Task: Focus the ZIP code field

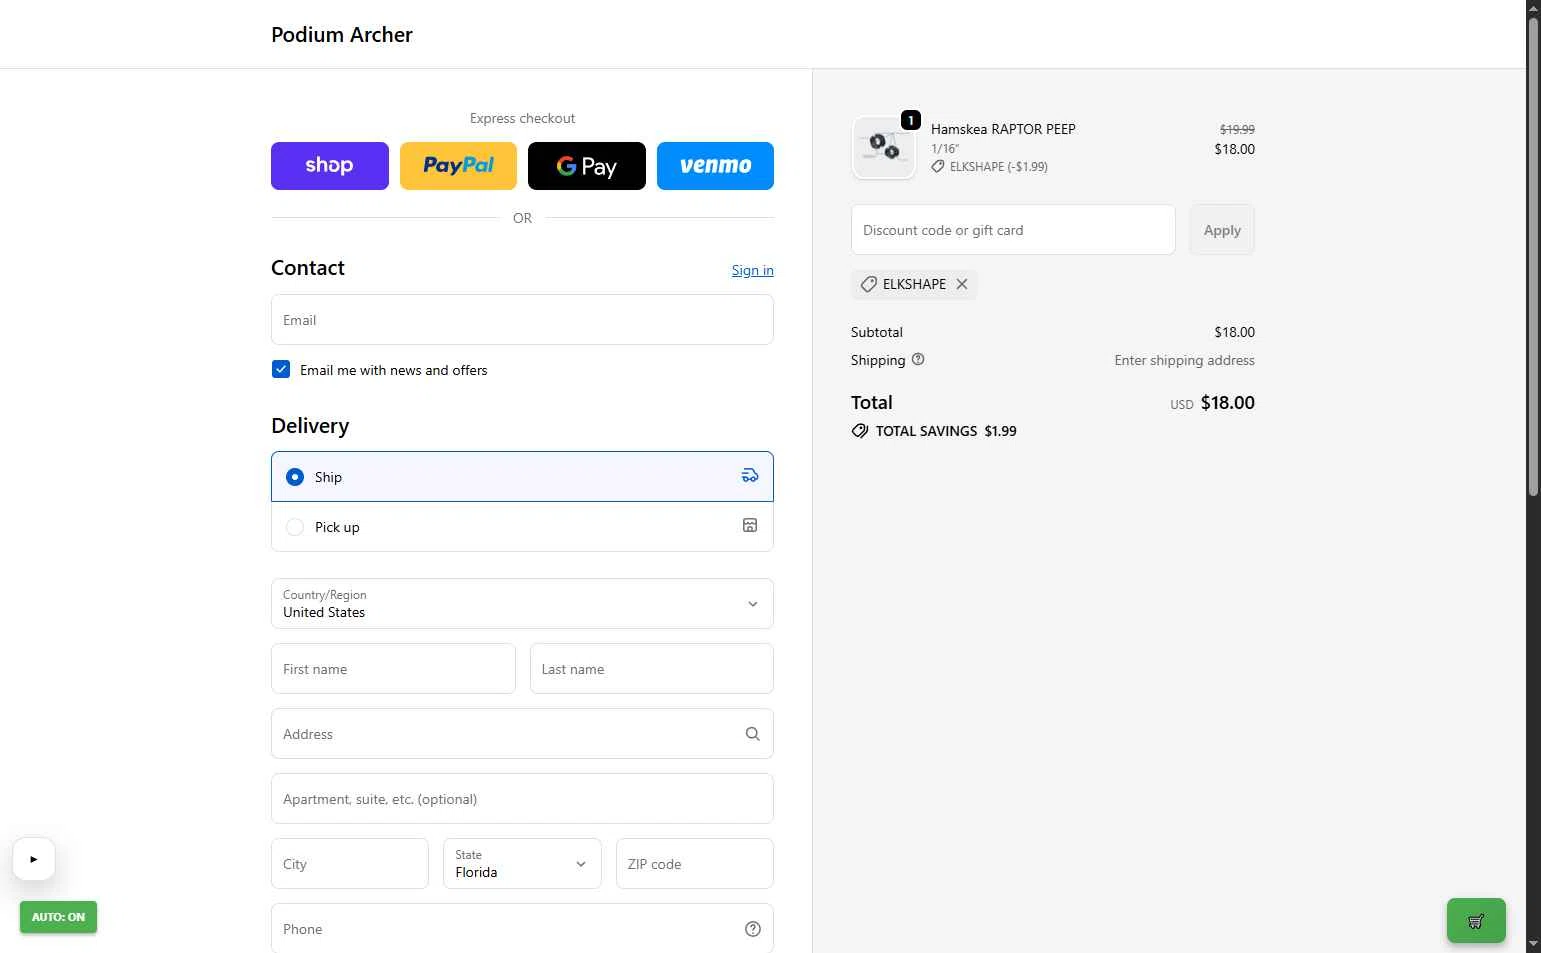Action: 695,864
